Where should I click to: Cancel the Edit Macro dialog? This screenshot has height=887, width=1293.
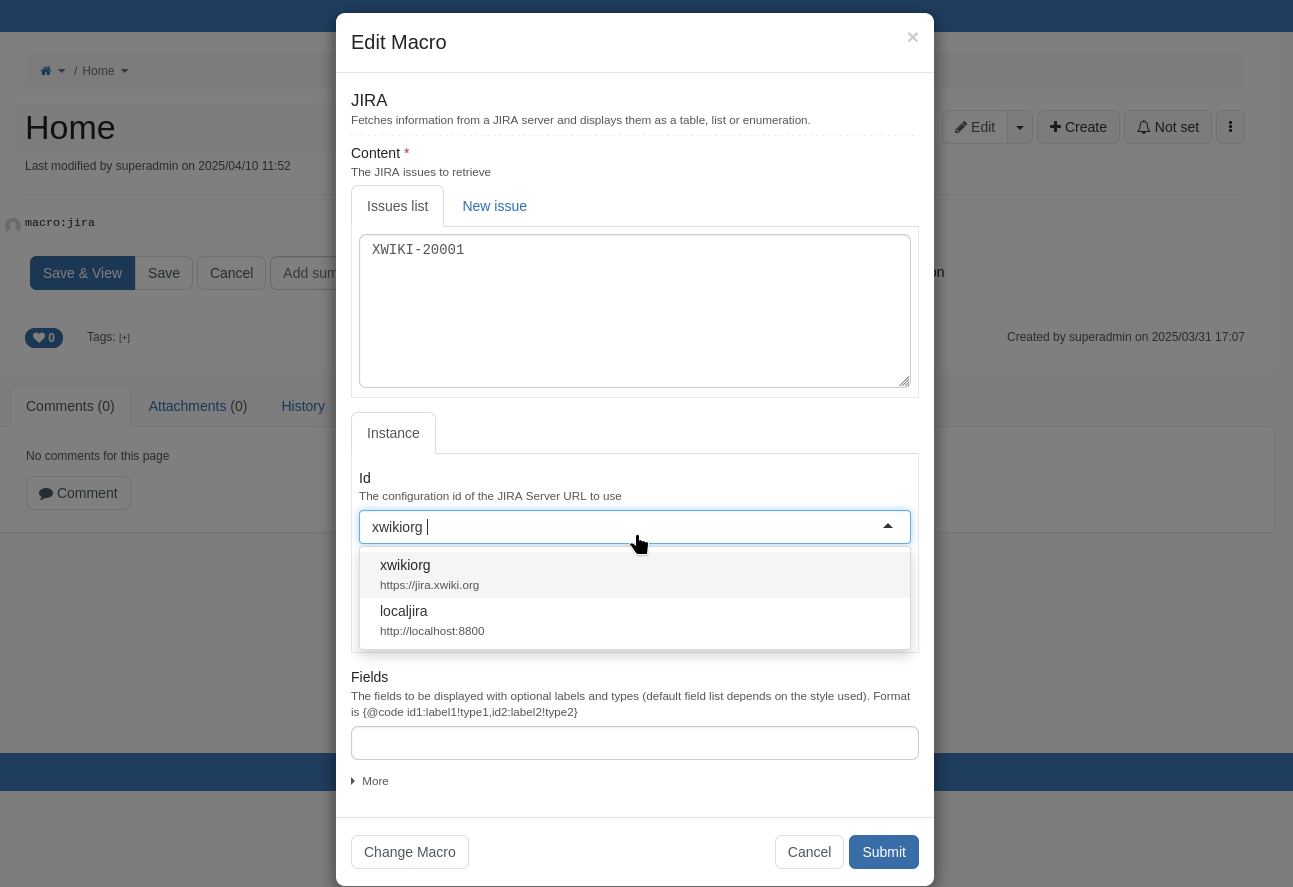[x=809, y=852]
